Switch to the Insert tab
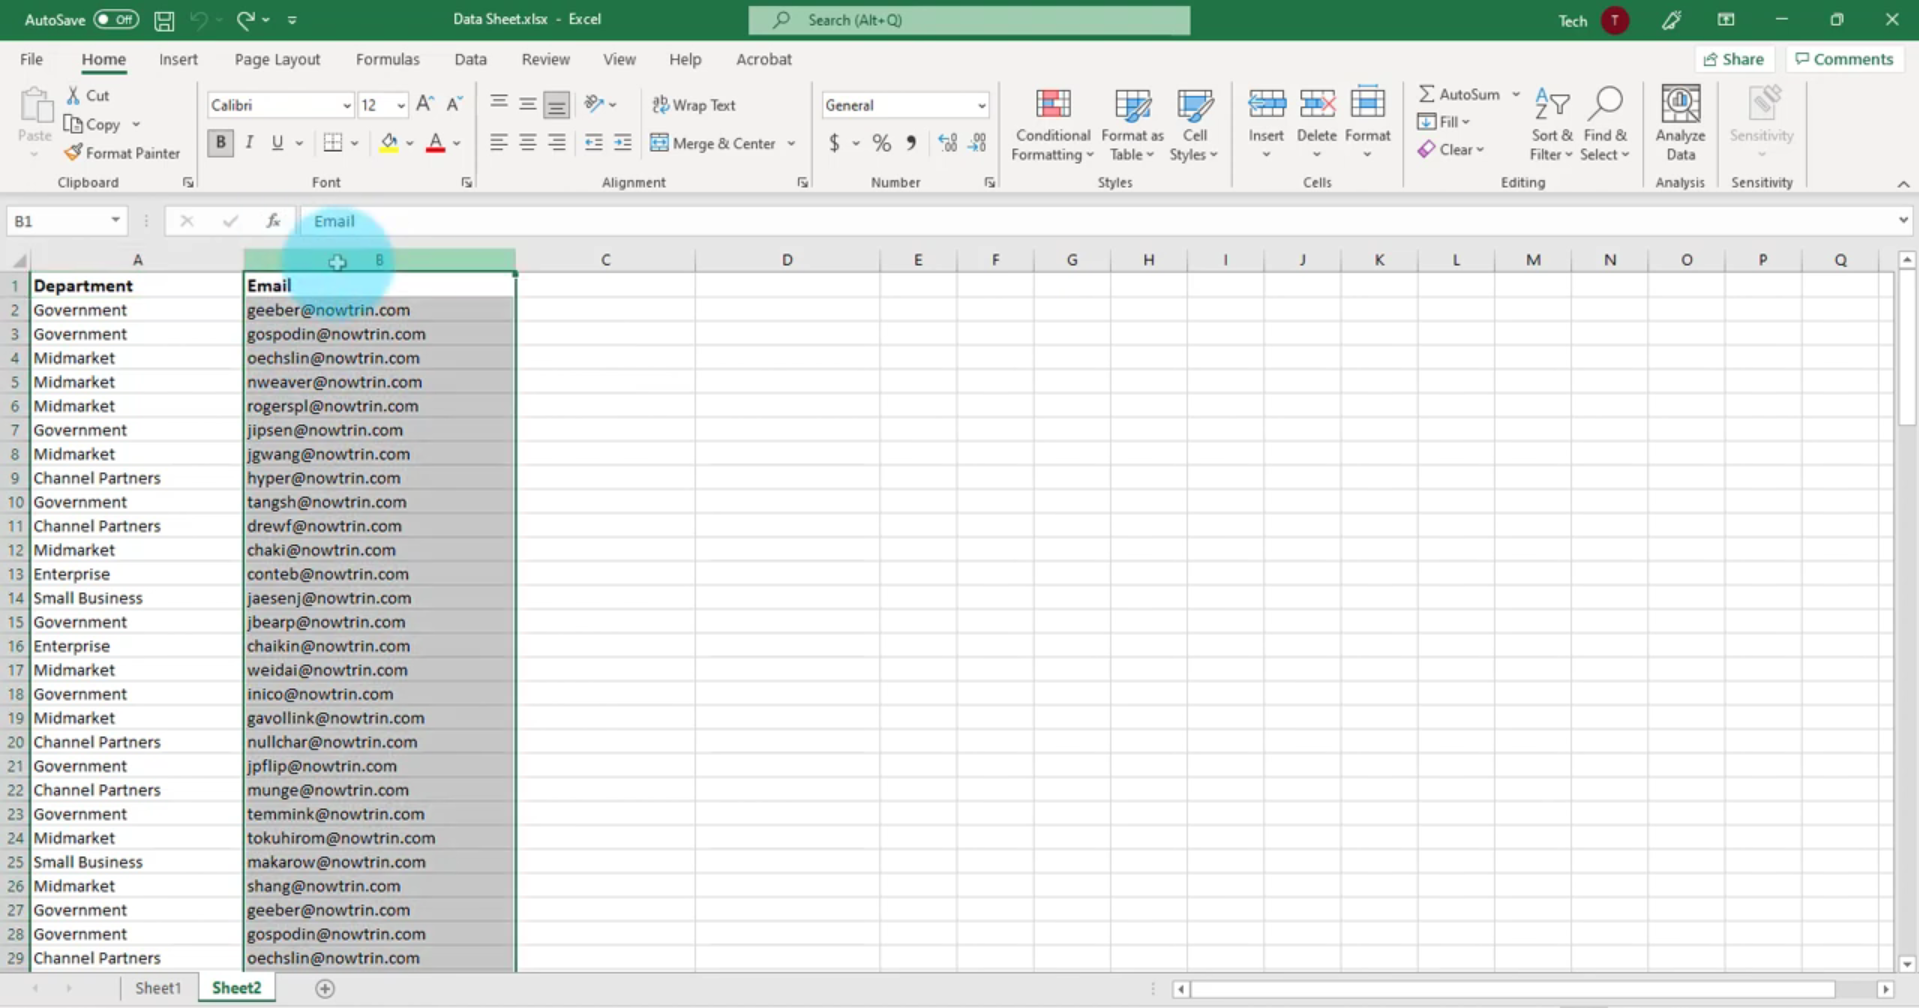 click(x=178, y=59)
